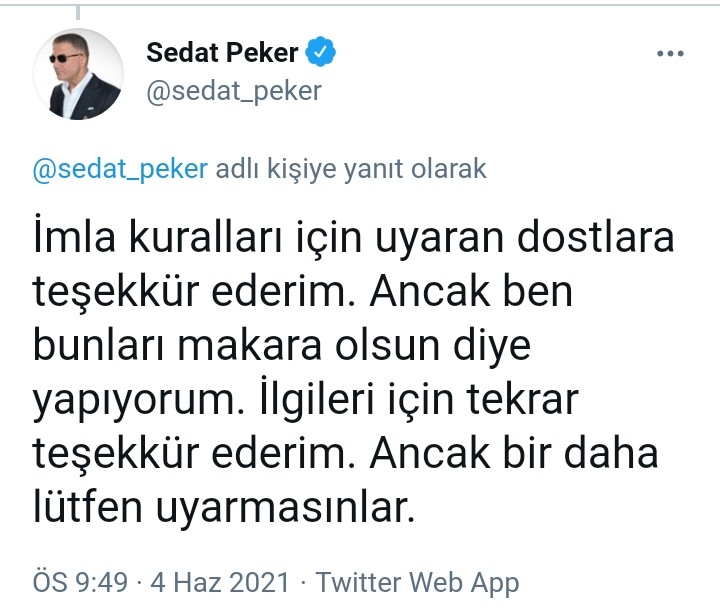The height and width of the screenshot is (616, 720).
Task: Click the Sedat Peker display name
Action: pyautogui.click(x=221, y=53)
